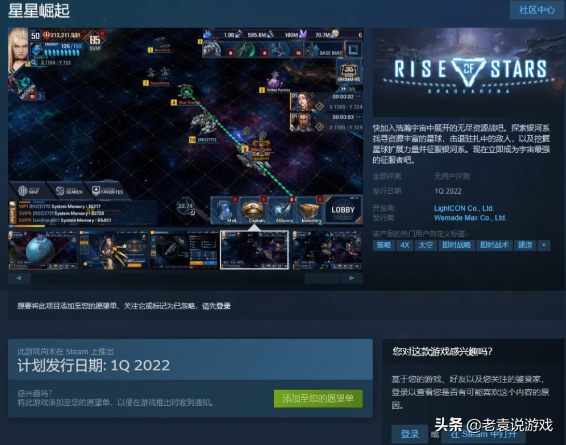Click the plus button to add a tag

(x=544, y=245)
